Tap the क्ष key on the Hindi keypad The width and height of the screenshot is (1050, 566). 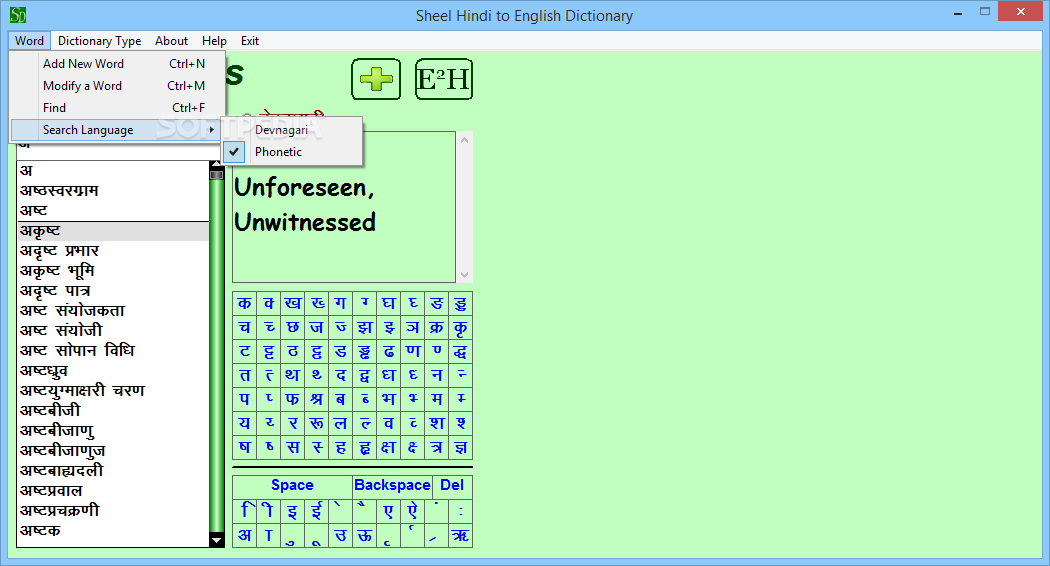click(x=389, y=448)
